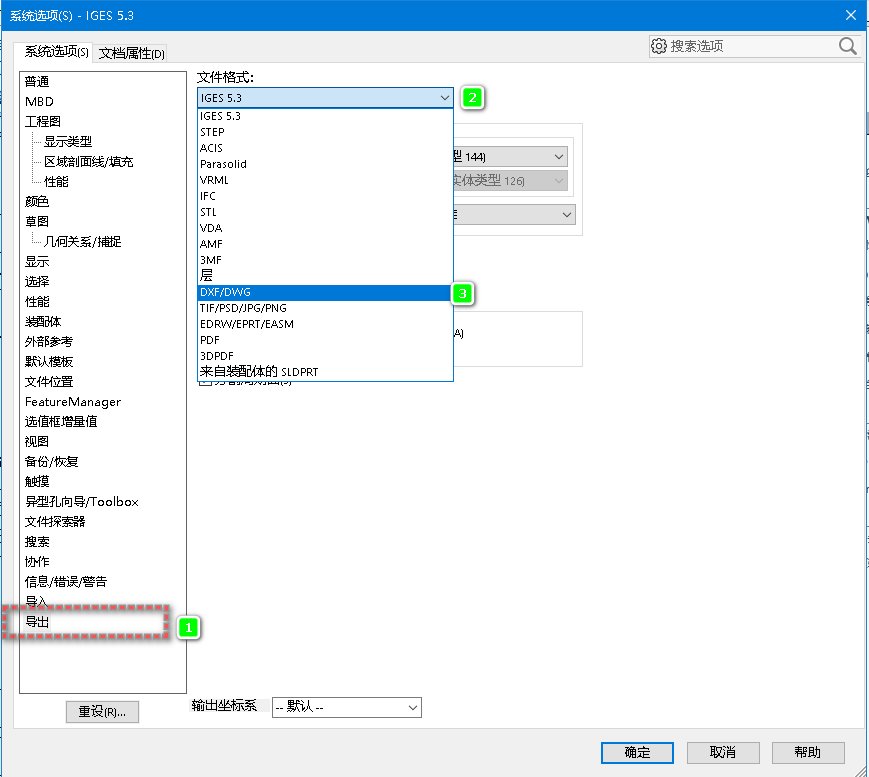Select 外部参考 in the options tree
The height and width of the screenshot is (777, 869).
pos(49,342)
